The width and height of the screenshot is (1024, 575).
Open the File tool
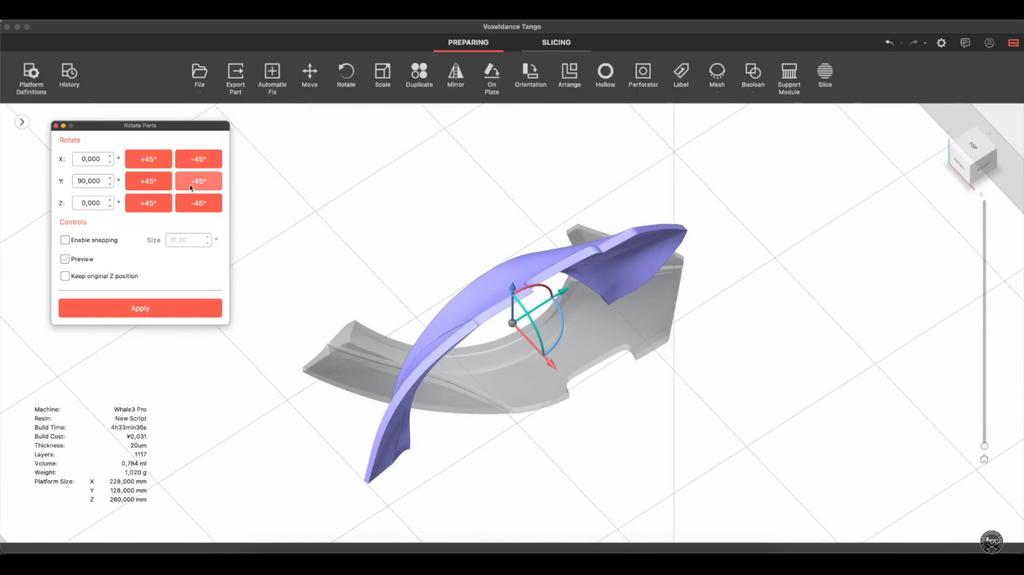tap(199, 75)
